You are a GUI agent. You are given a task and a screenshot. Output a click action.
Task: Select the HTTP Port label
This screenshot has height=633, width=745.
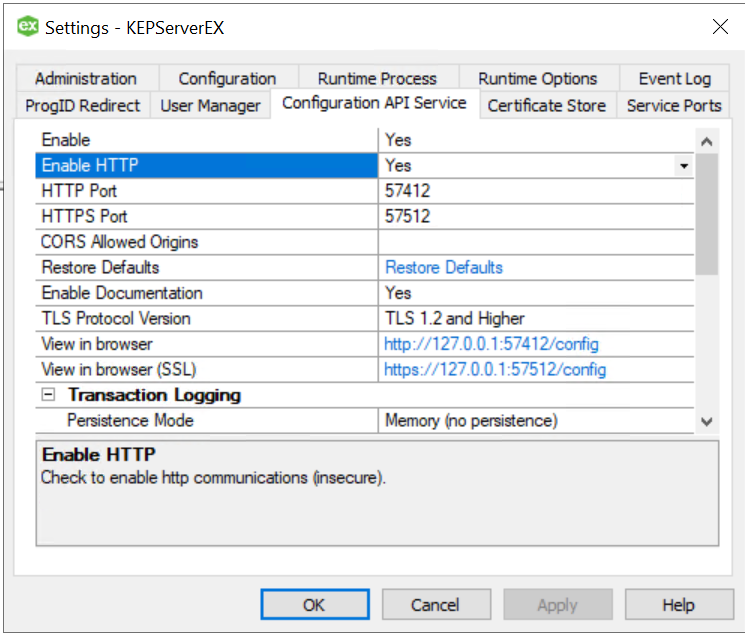(79, 191)
